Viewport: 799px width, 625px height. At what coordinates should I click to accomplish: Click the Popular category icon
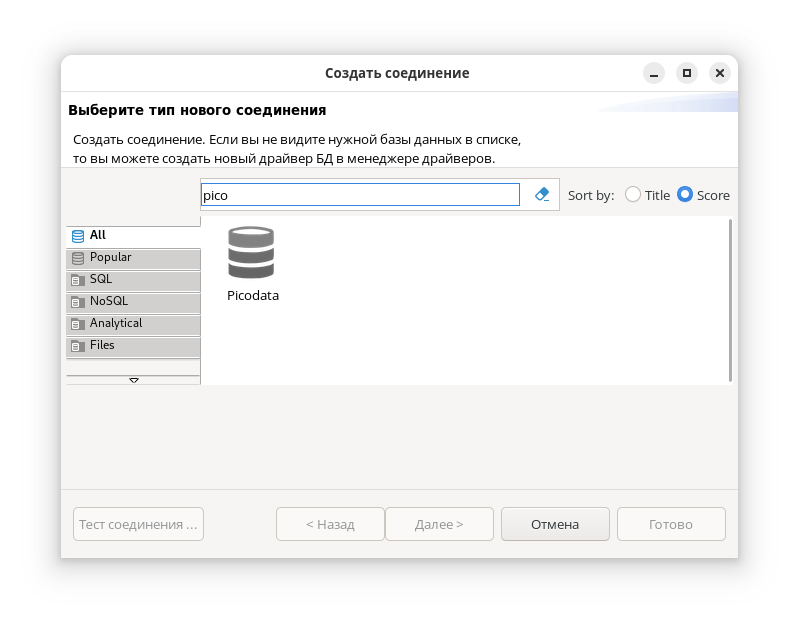point(78,258)
